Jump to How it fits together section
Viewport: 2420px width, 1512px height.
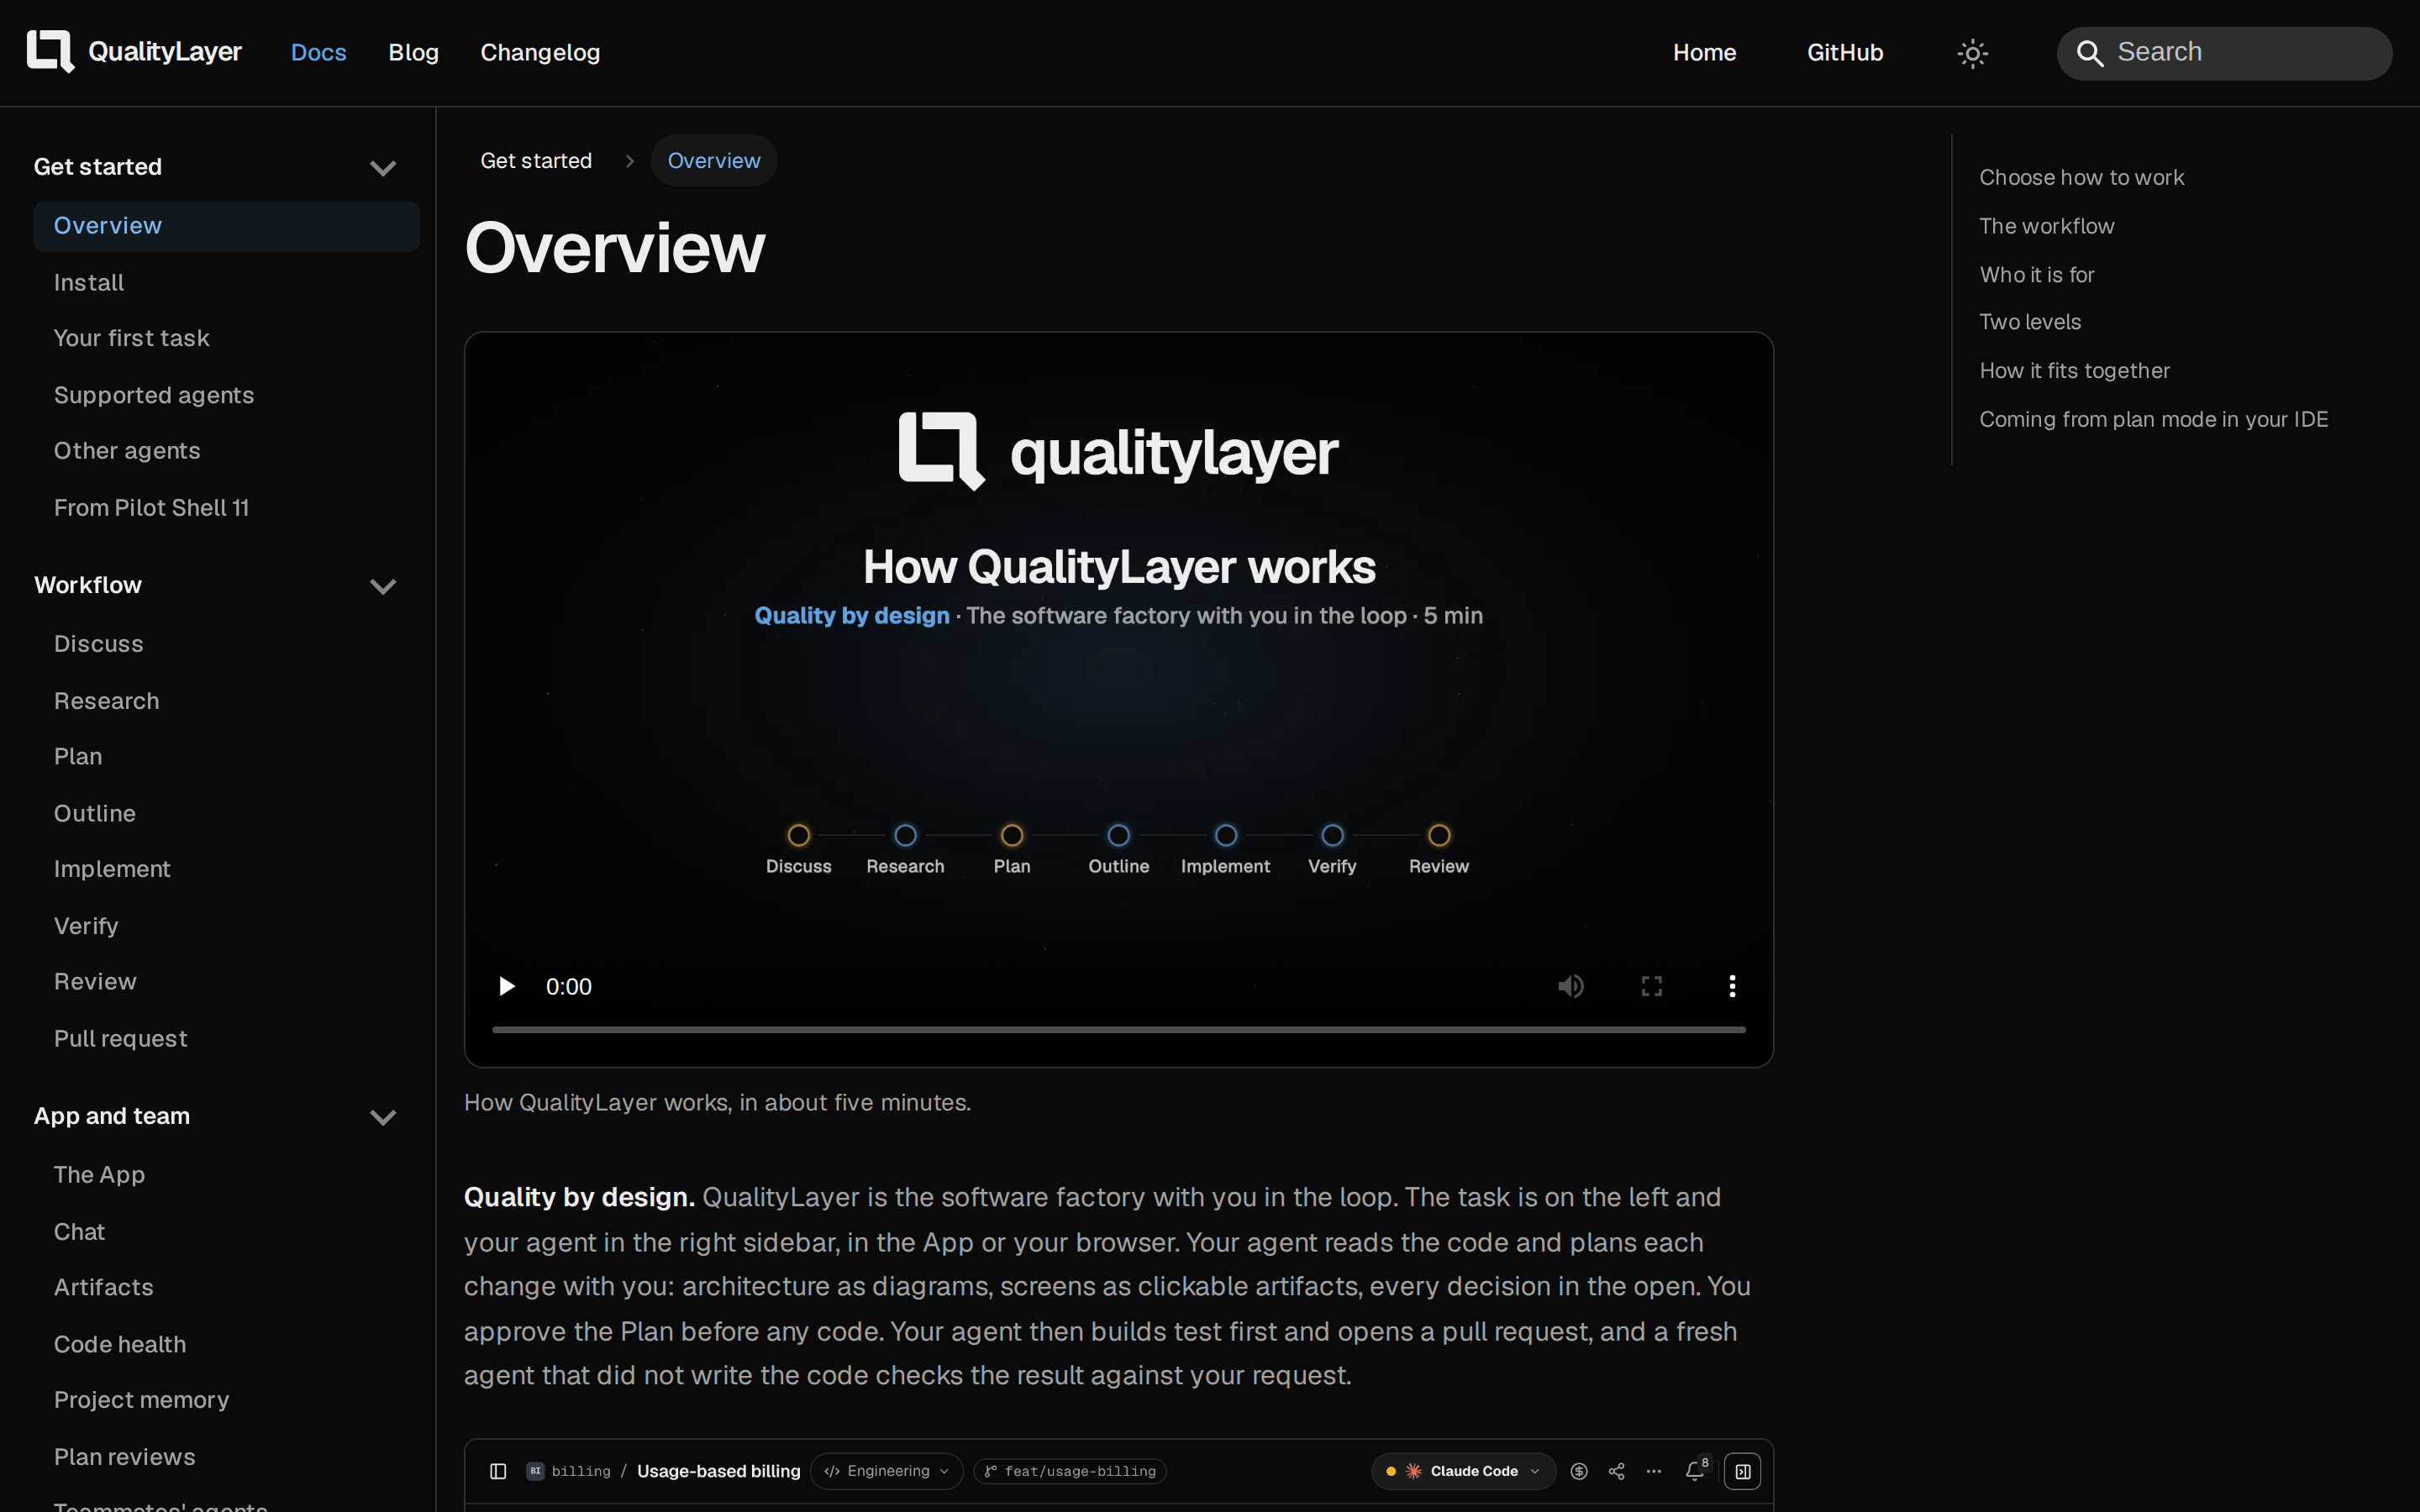[2074, 371]
